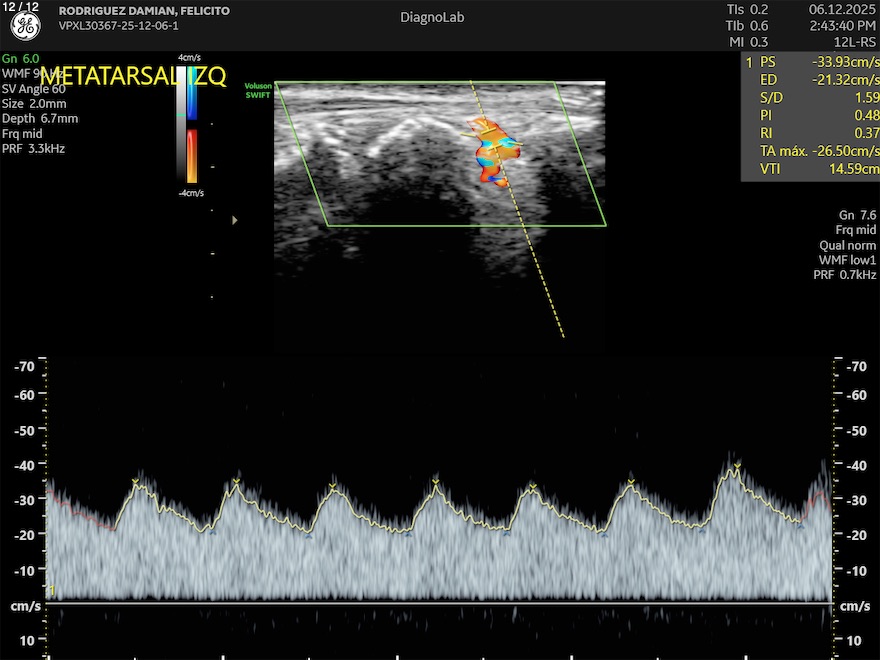Click the RI resistance index result
The height and width of the screenshot is (660, 880).
(867, 134)
